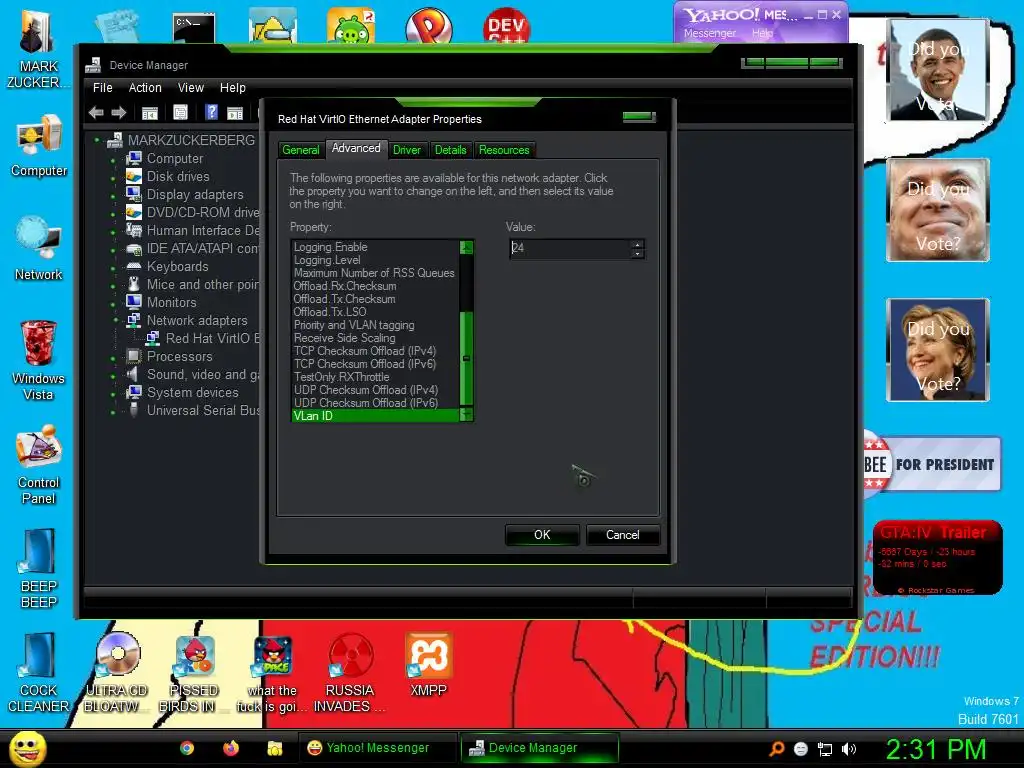Viewport: 1024px width, 768px height.
Task: Open the file explorer taskbar icon
Action: [274, 748]
